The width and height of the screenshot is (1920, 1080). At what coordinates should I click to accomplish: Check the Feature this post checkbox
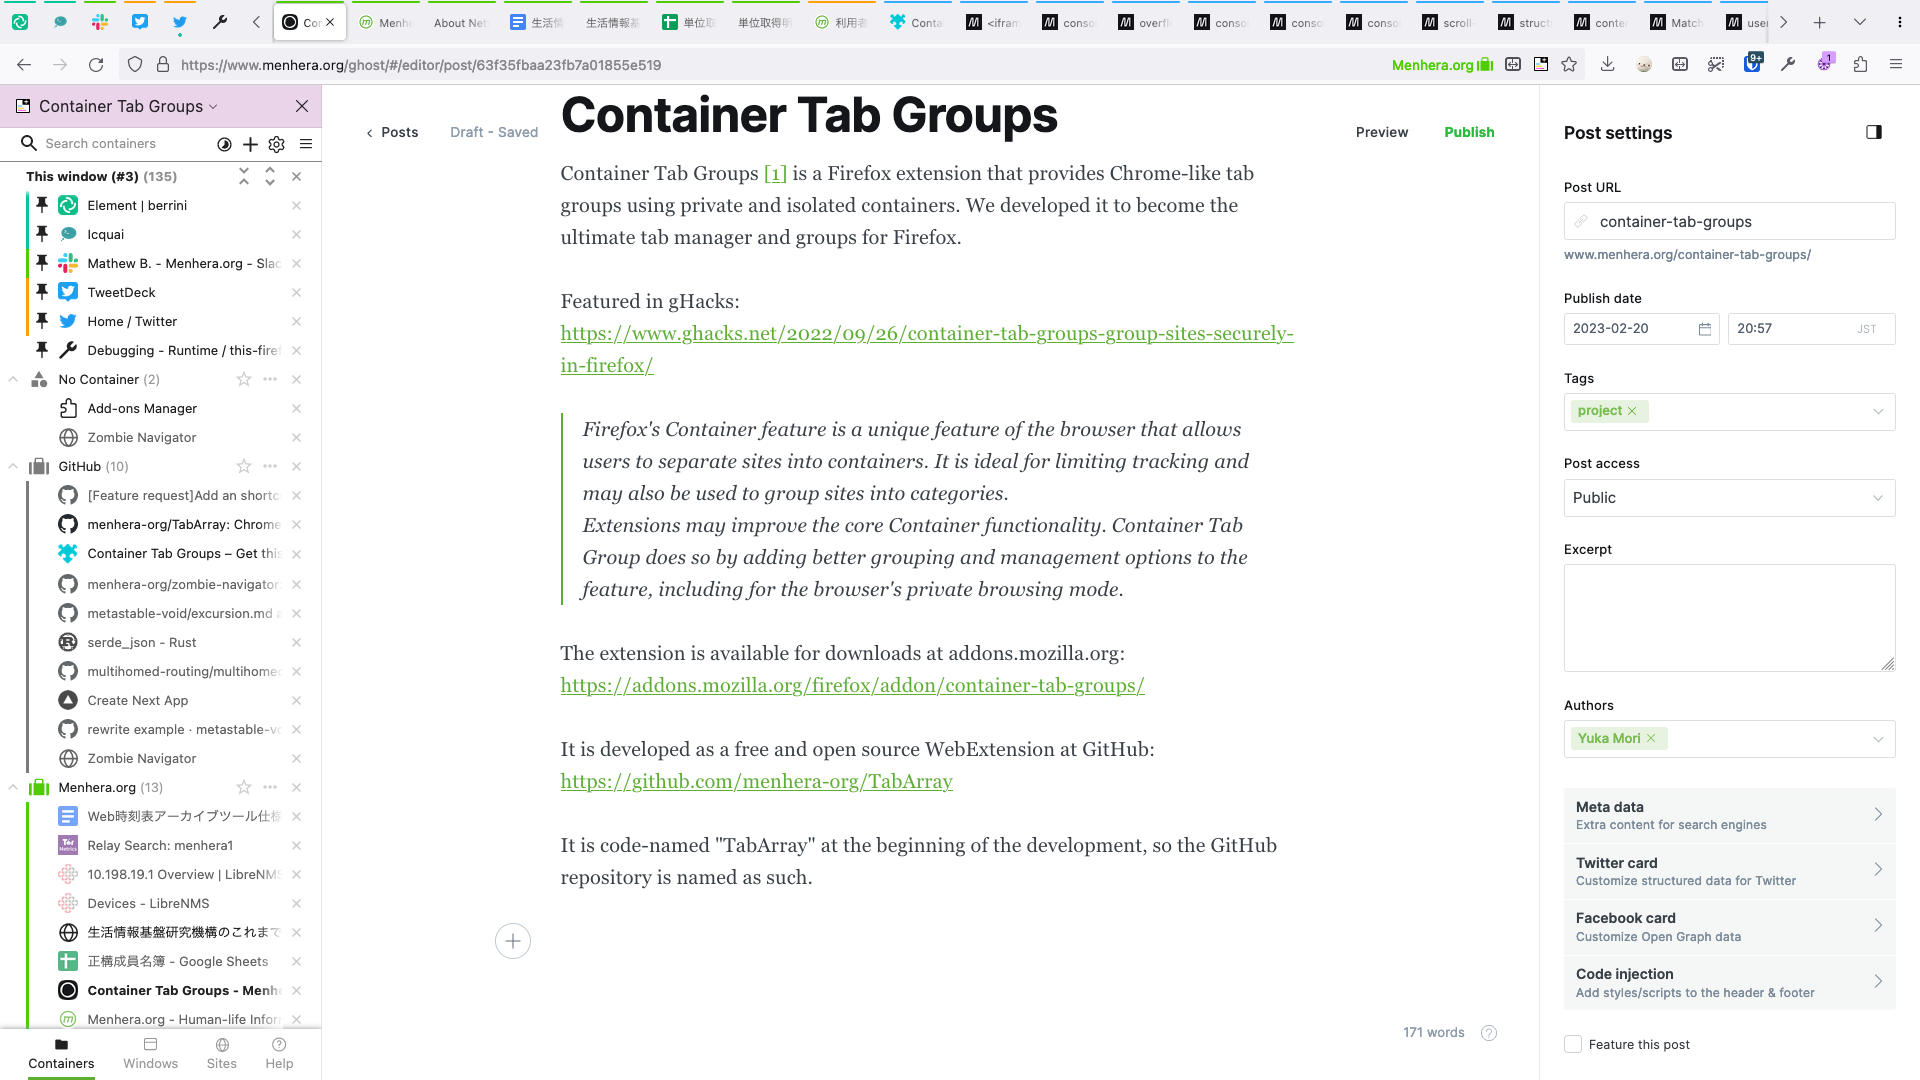(1573, 1045)
